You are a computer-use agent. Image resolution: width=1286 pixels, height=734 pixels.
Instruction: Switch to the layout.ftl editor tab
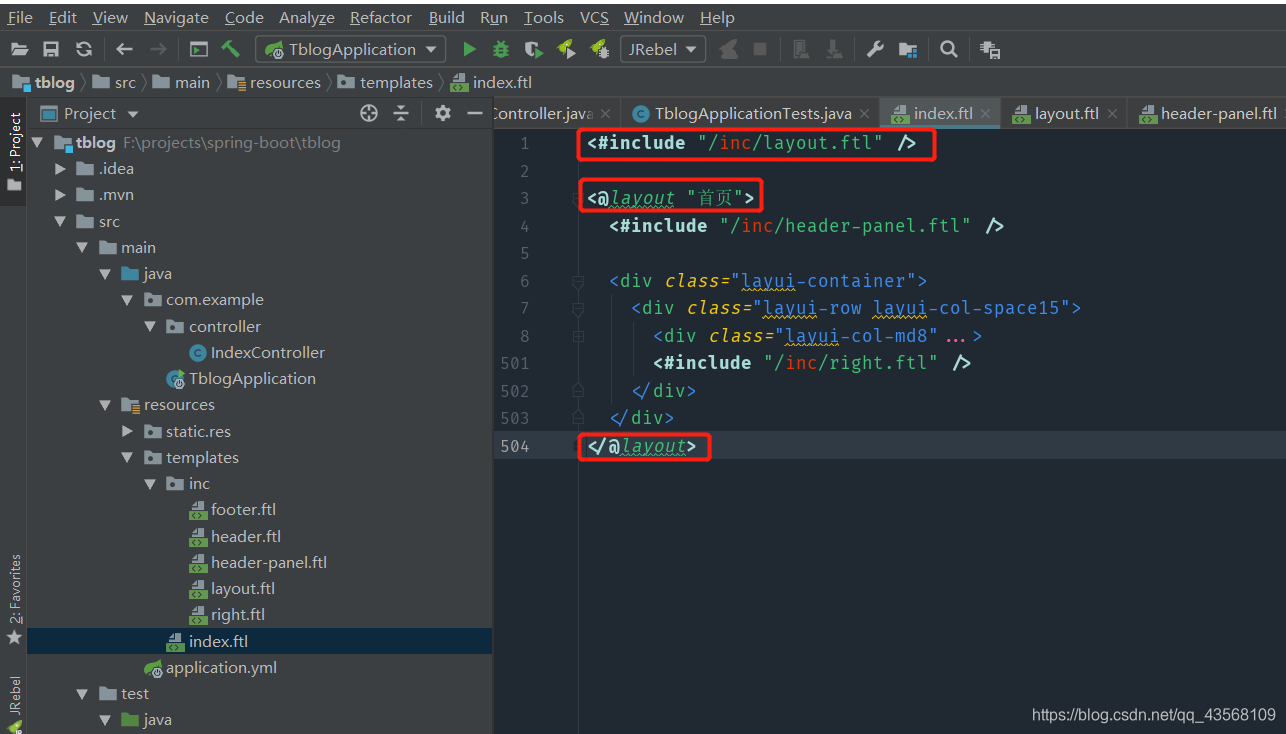coord(1066,113)
